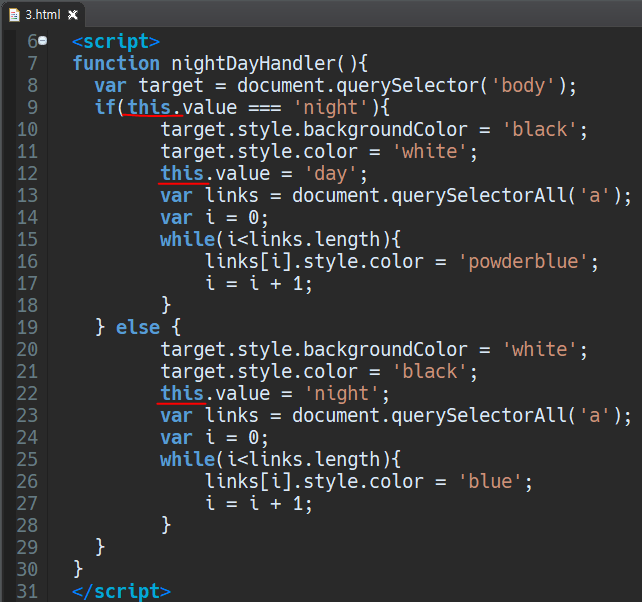Click 'backgroundColor' on line 10
This screenshot has width=642, height=602.
[x=385, y=130]
